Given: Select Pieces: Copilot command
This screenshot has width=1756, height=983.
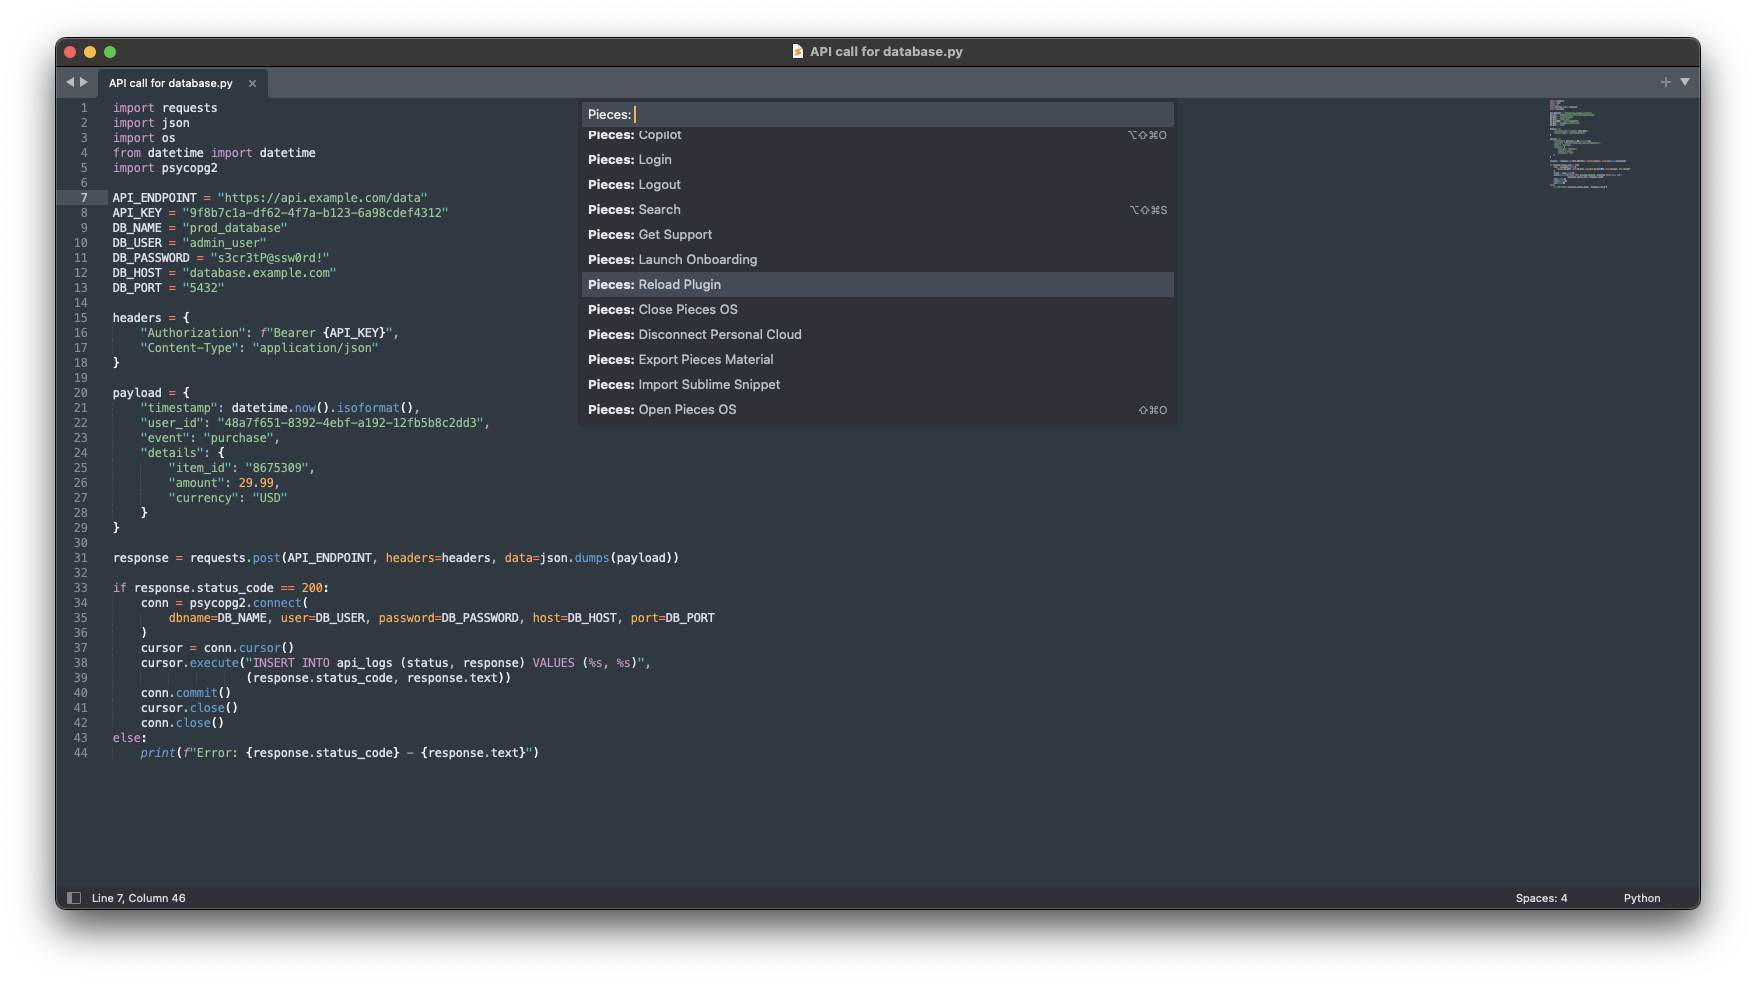Looking at the screenshot, I should [878, 135].
